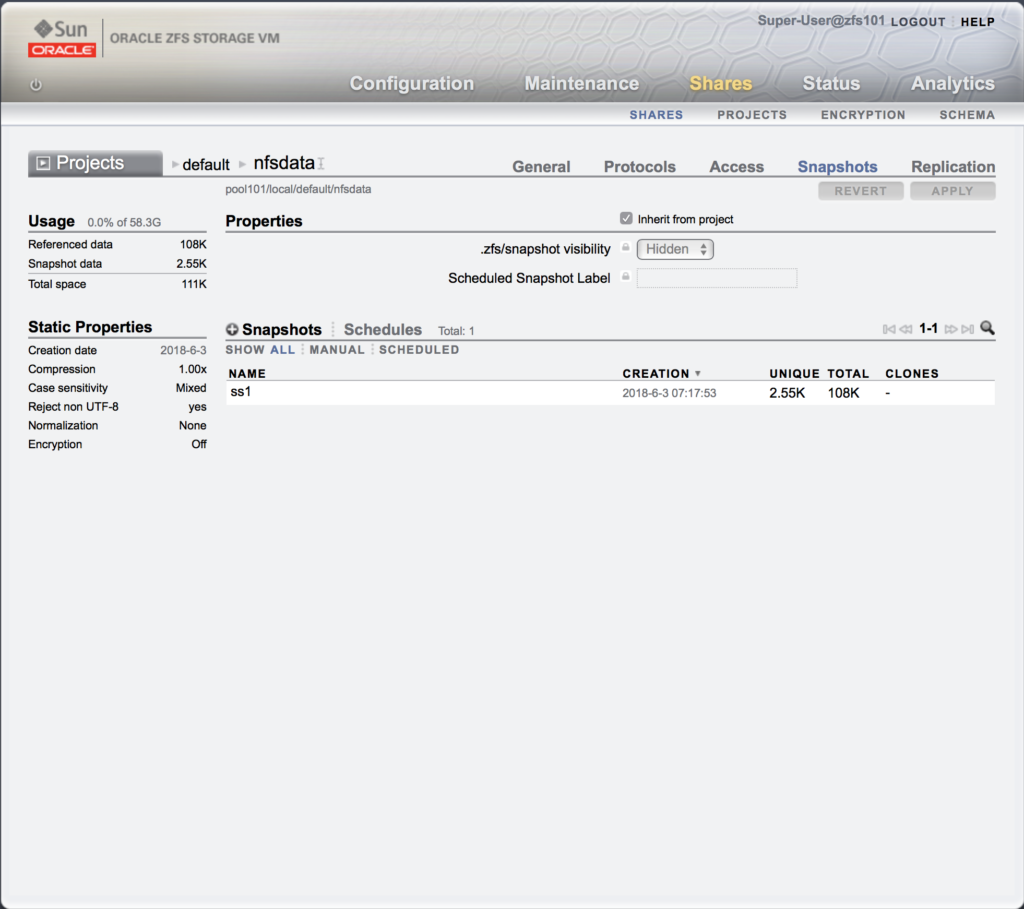Image resolution: width=1024 pixels, height=909 pixels.
Task: Click the Super-User@zfs101 username
Action: point(821,21)
